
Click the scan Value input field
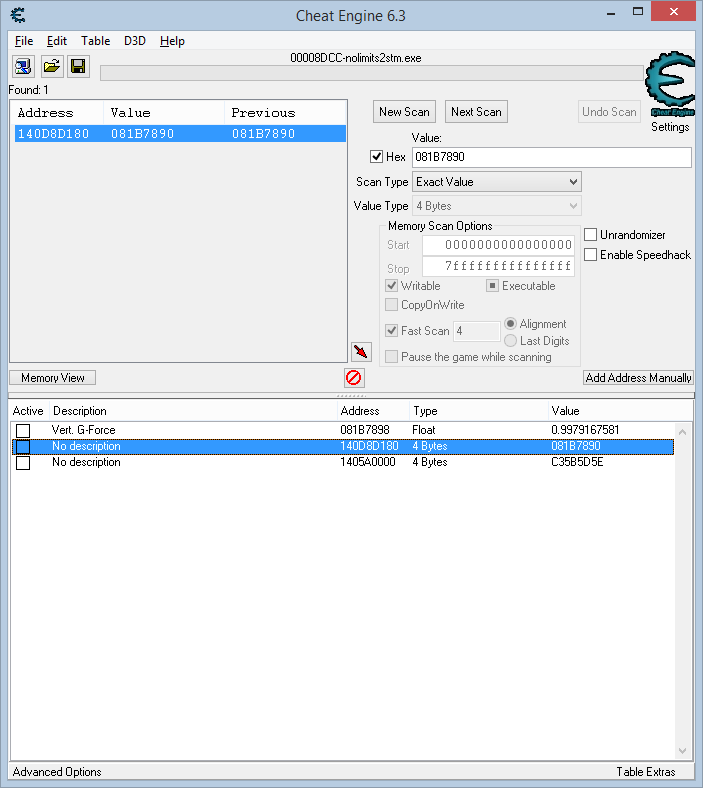(552, 157)
